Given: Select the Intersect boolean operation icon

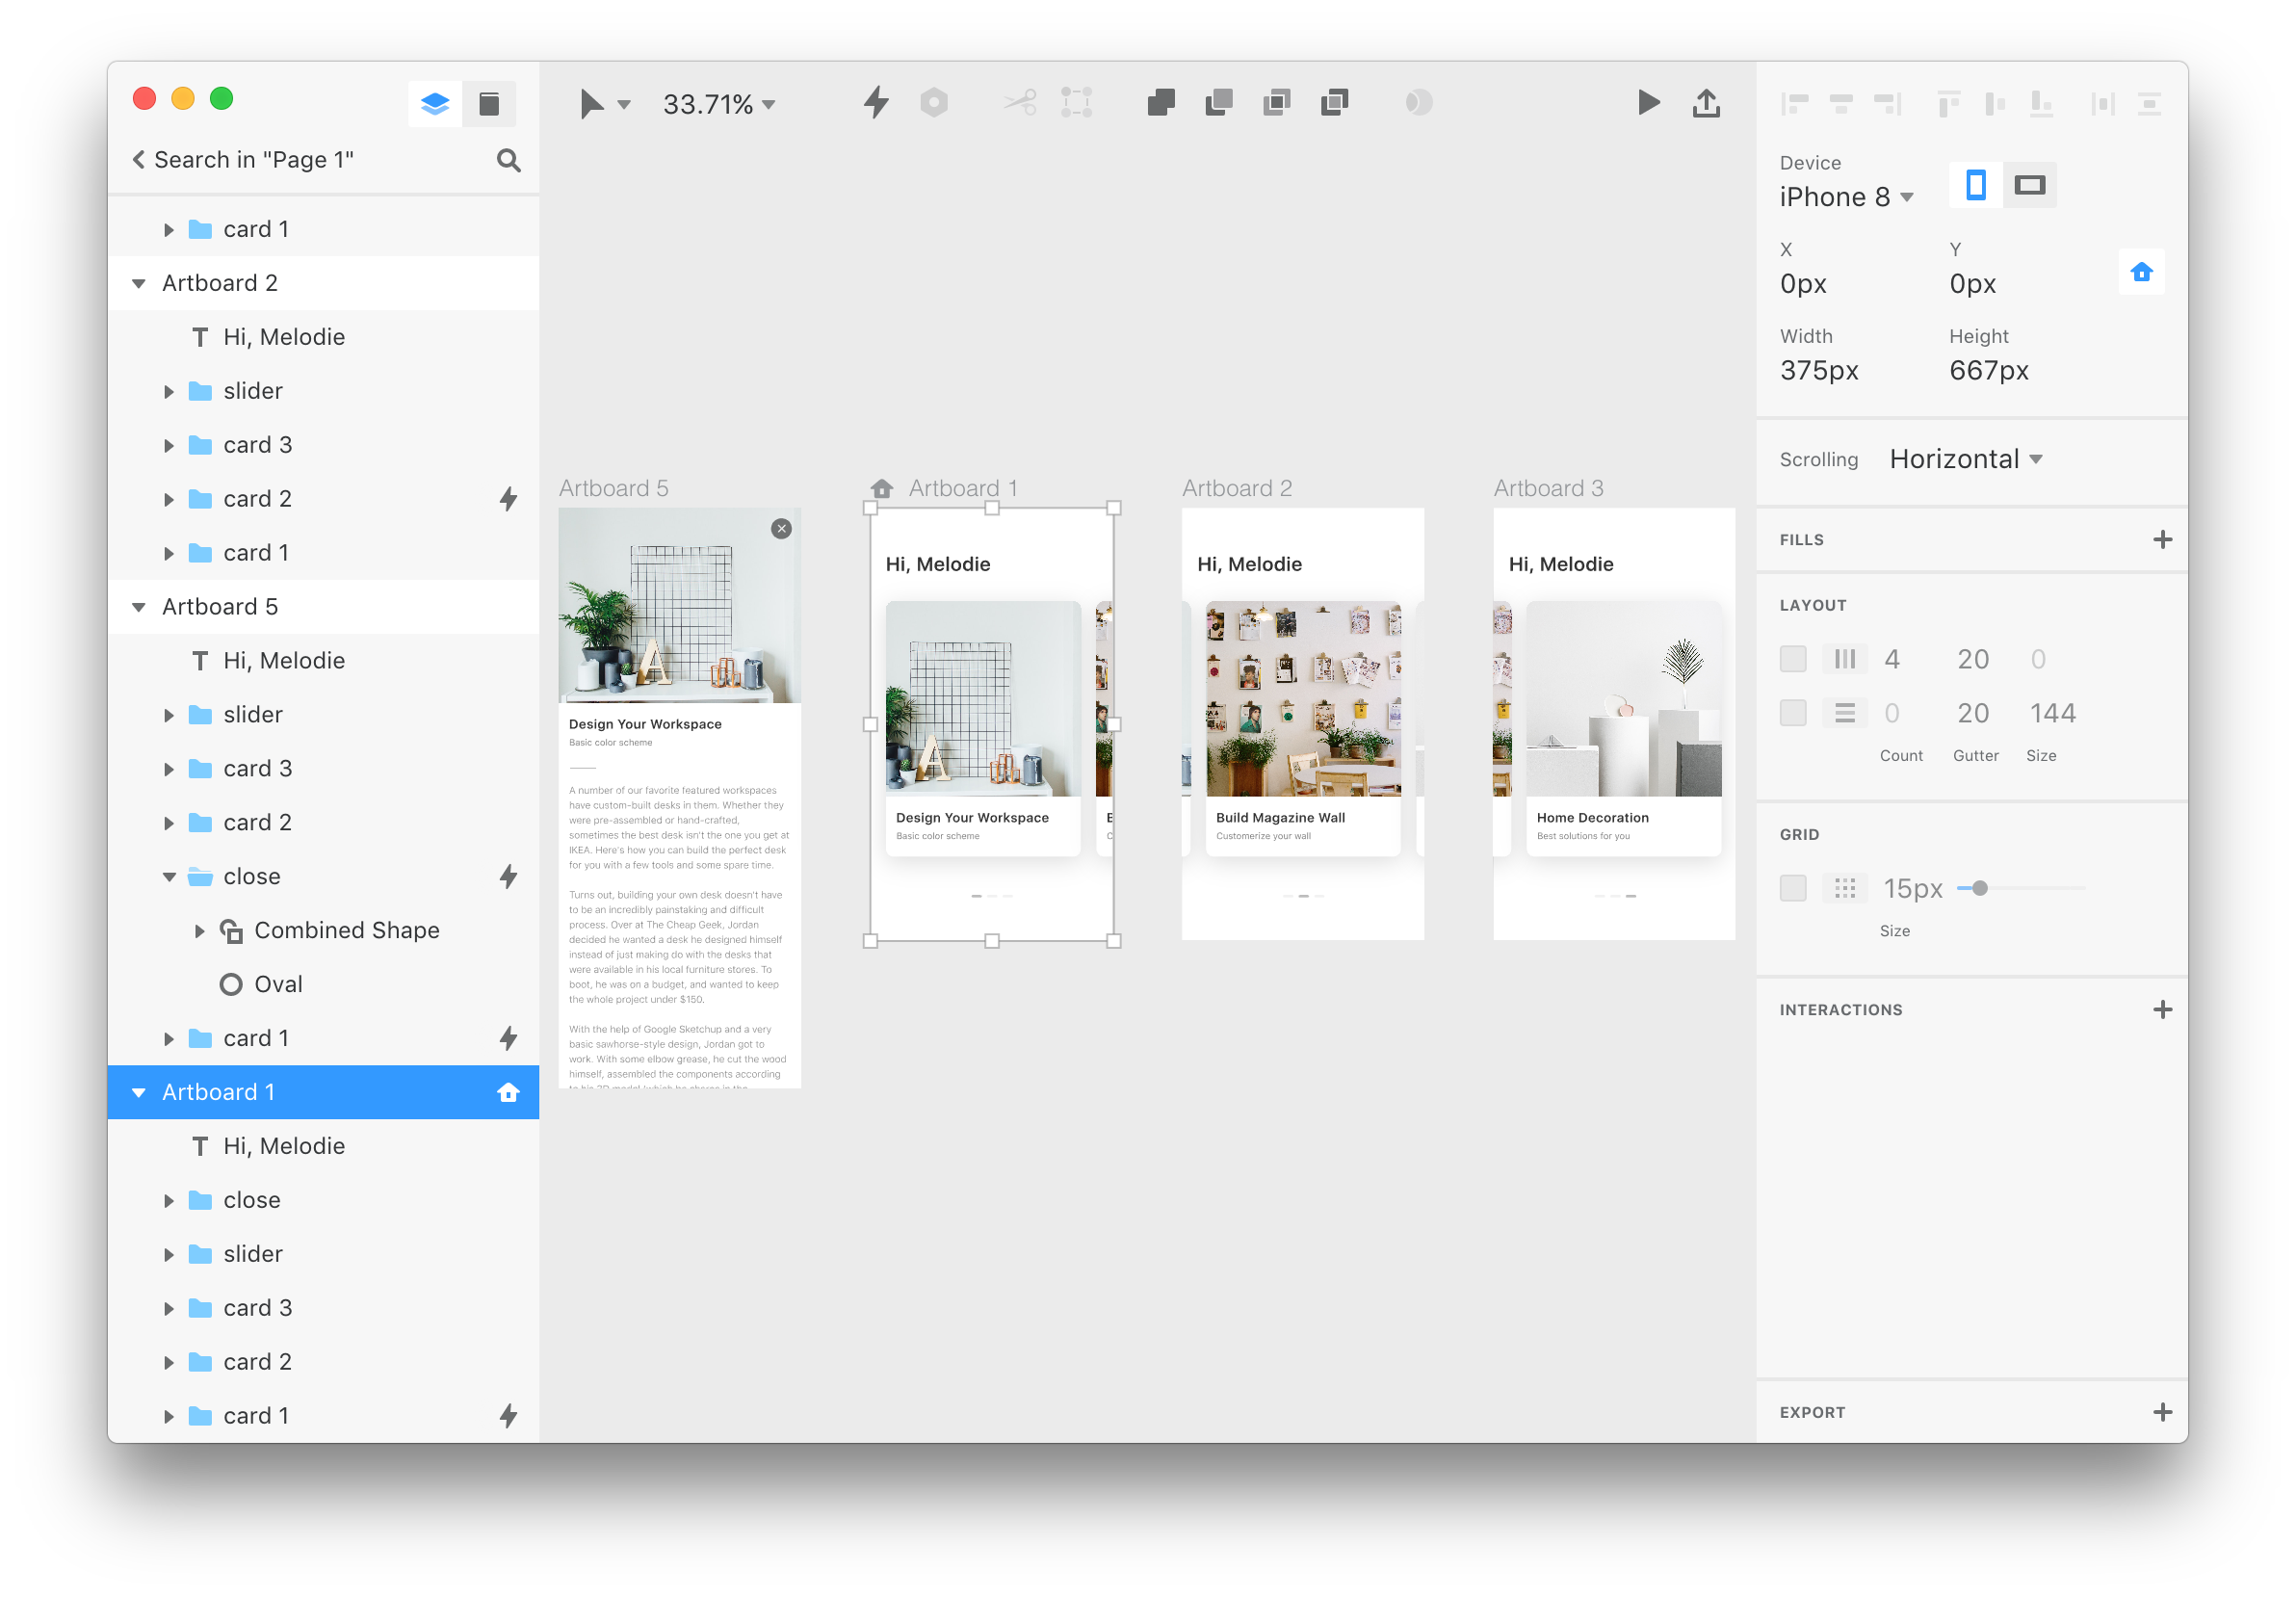Looking at the screenshot, I should click(x=1276, y=102).
